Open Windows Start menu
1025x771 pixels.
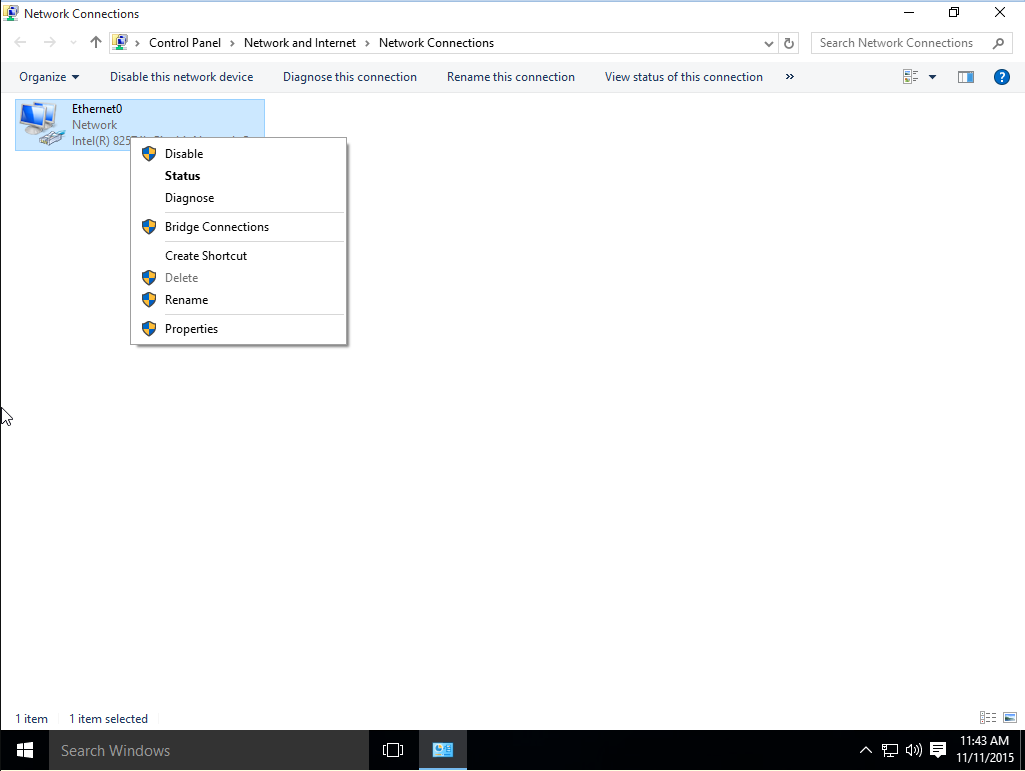tap(24, 750)
